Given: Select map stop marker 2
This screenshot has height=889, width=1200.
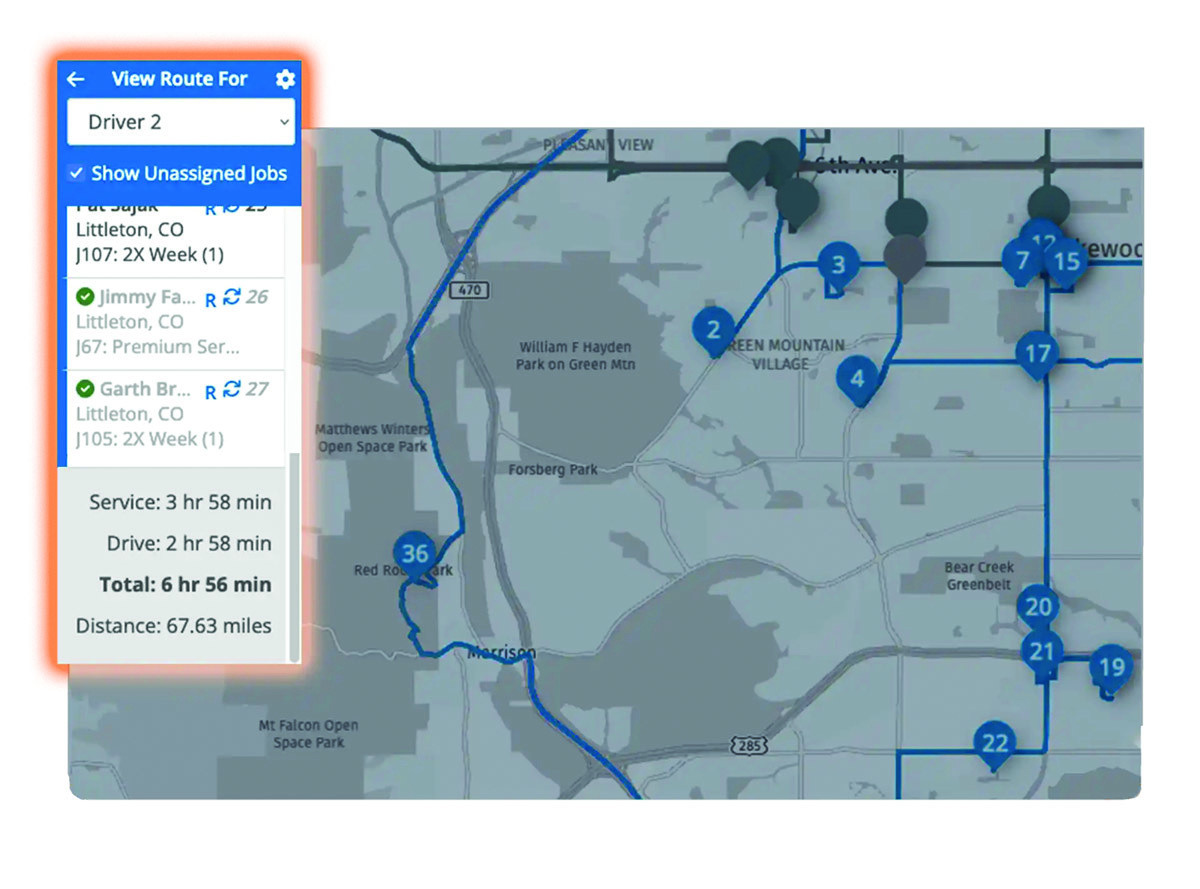Looking at the screenshot, I should (713, 330).
